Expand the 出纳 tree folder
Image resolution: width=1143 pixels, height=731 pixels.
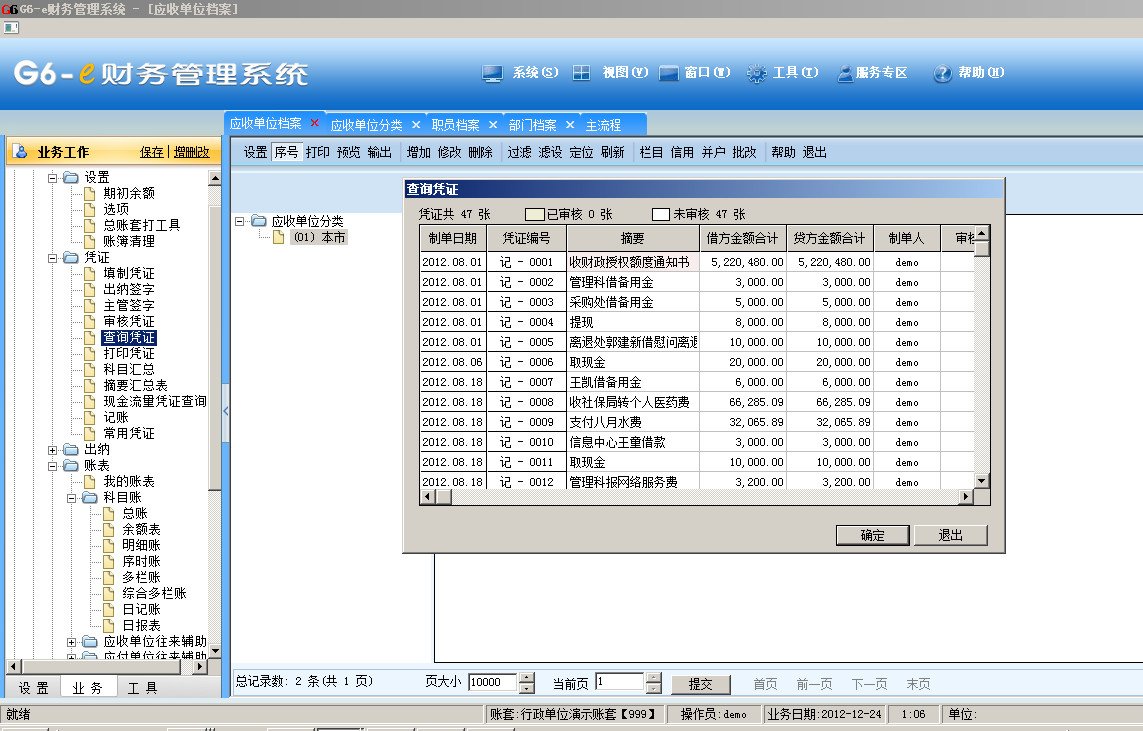[53, 450]
